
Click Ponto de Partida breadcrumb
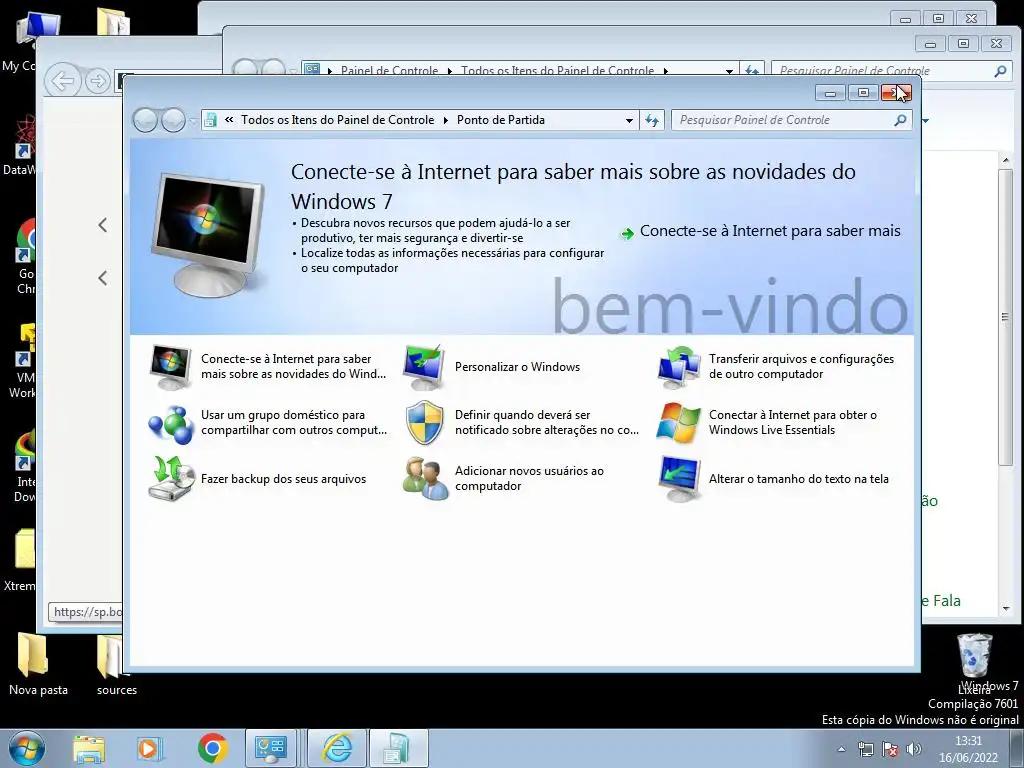point(501,120)
